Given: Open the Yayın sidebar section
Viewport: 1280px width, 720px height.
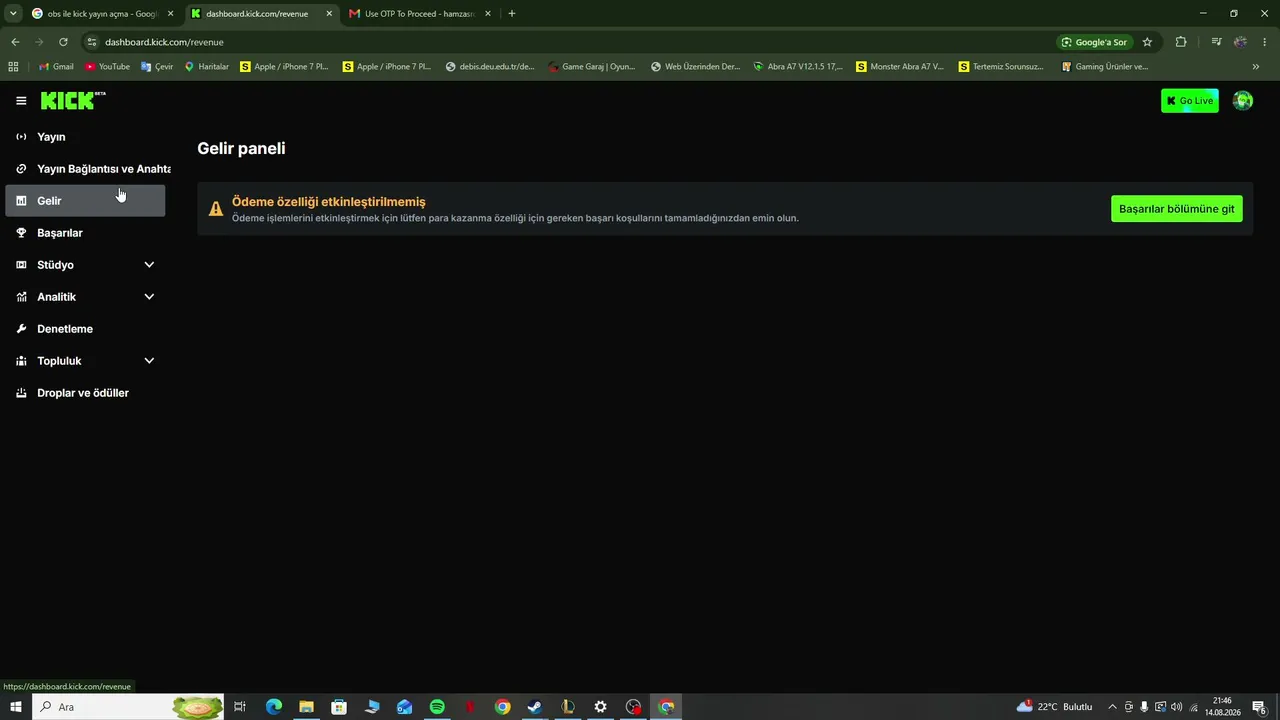Looking at the screenshot, I should click(x=85, y=137).
